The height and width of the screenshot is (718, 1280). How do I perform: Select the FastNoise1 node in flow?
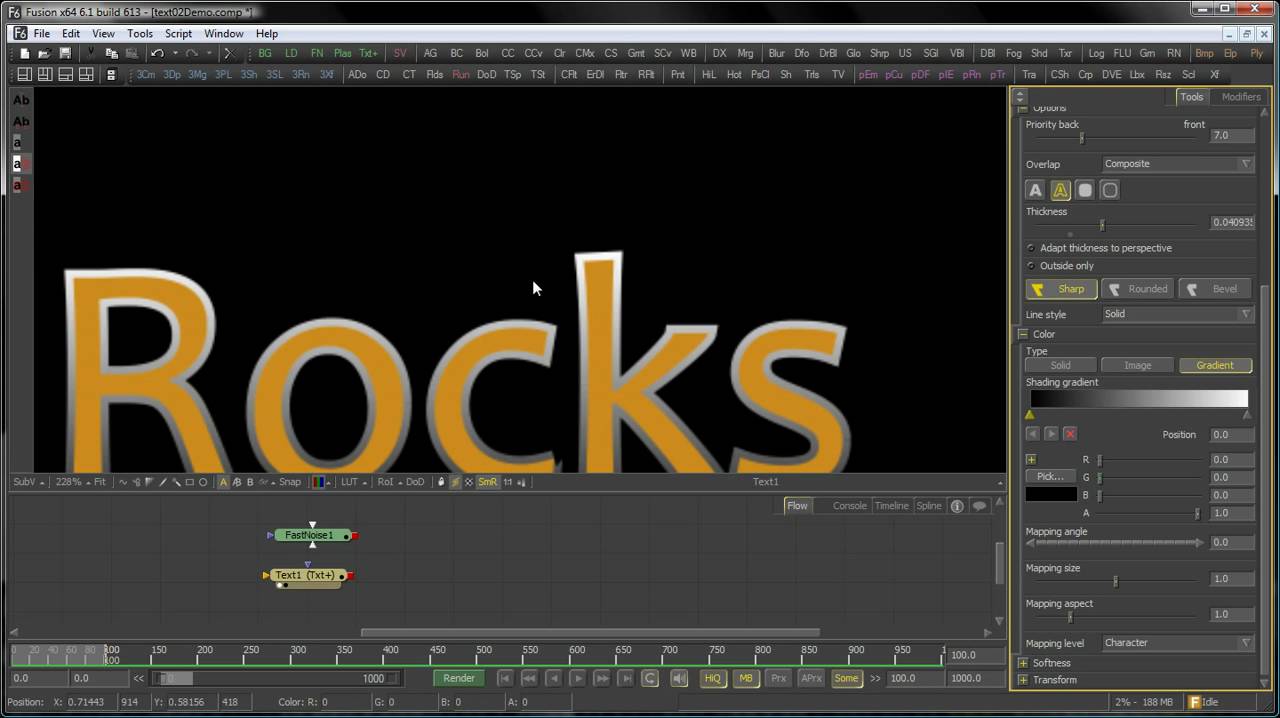point(309,535)
